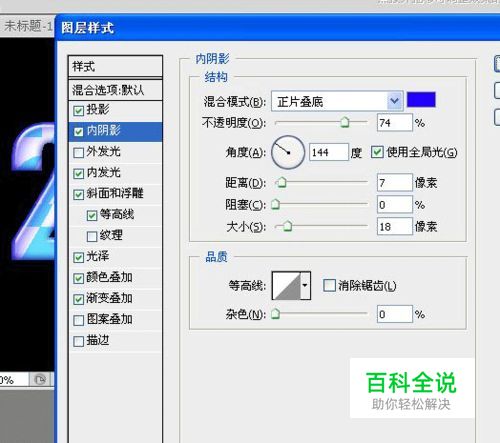Select 混合选项:默认 blending options row
Screen dimensions: 500x443
click(115, 90)
